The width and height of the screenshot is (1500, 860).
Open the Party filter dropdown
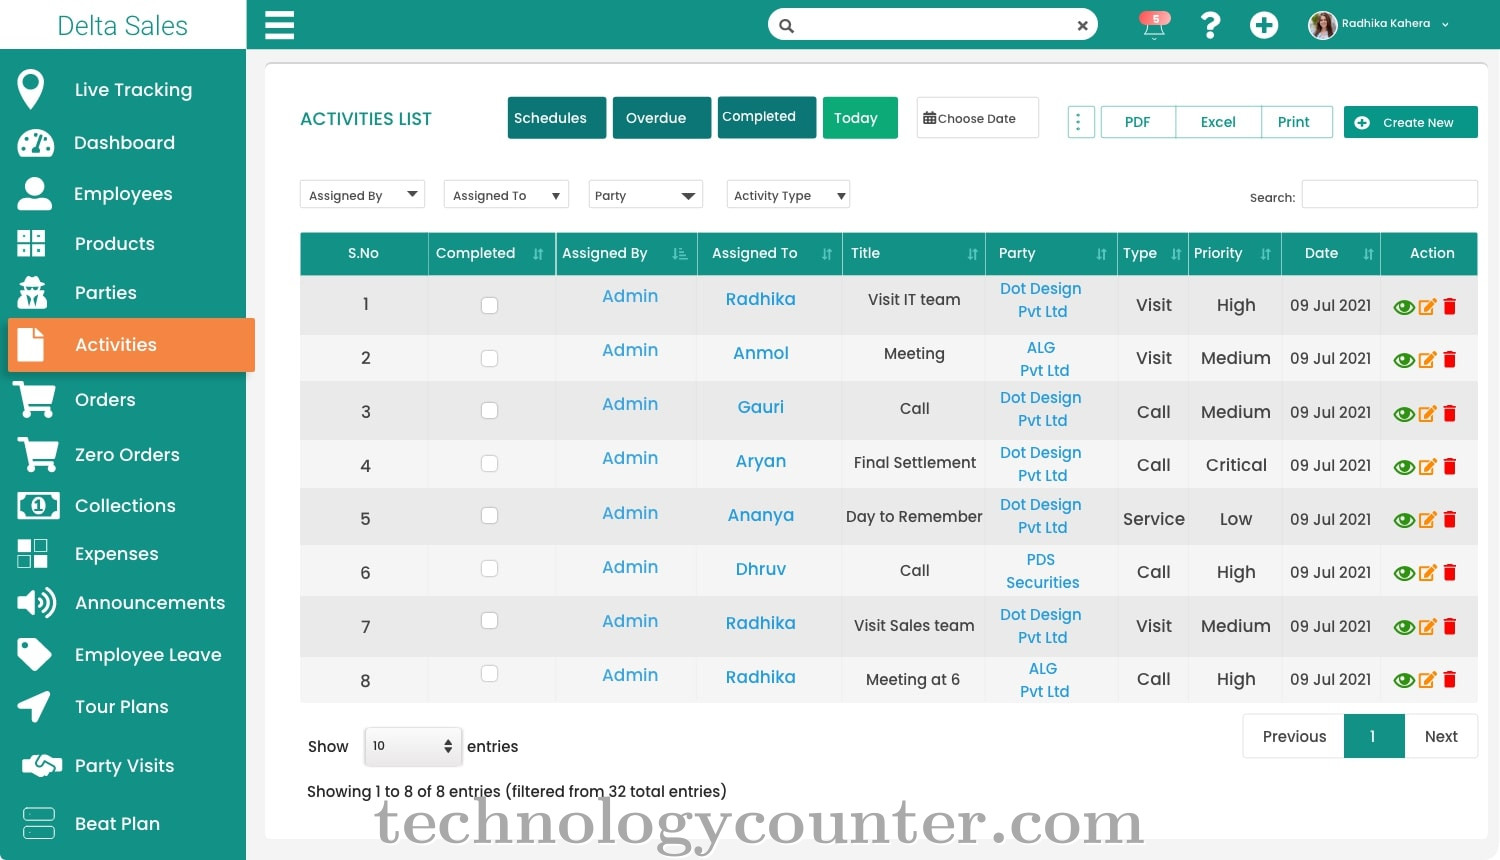[645, 194]
